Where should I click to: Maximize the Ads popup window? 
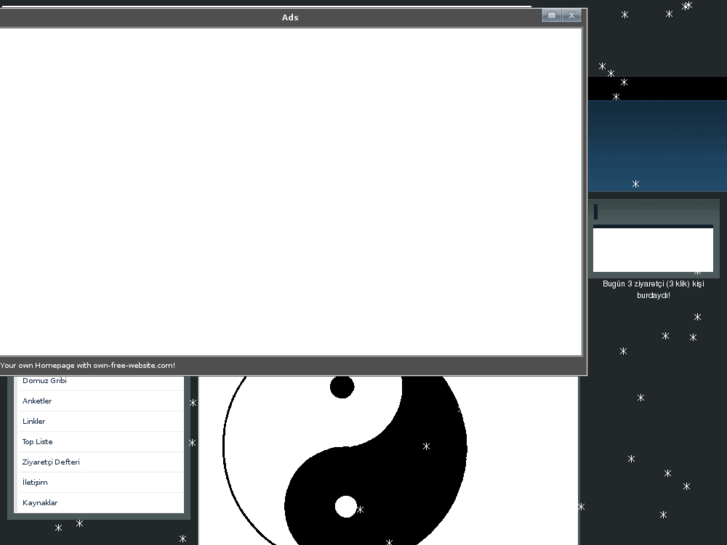(x=551, y=15)
